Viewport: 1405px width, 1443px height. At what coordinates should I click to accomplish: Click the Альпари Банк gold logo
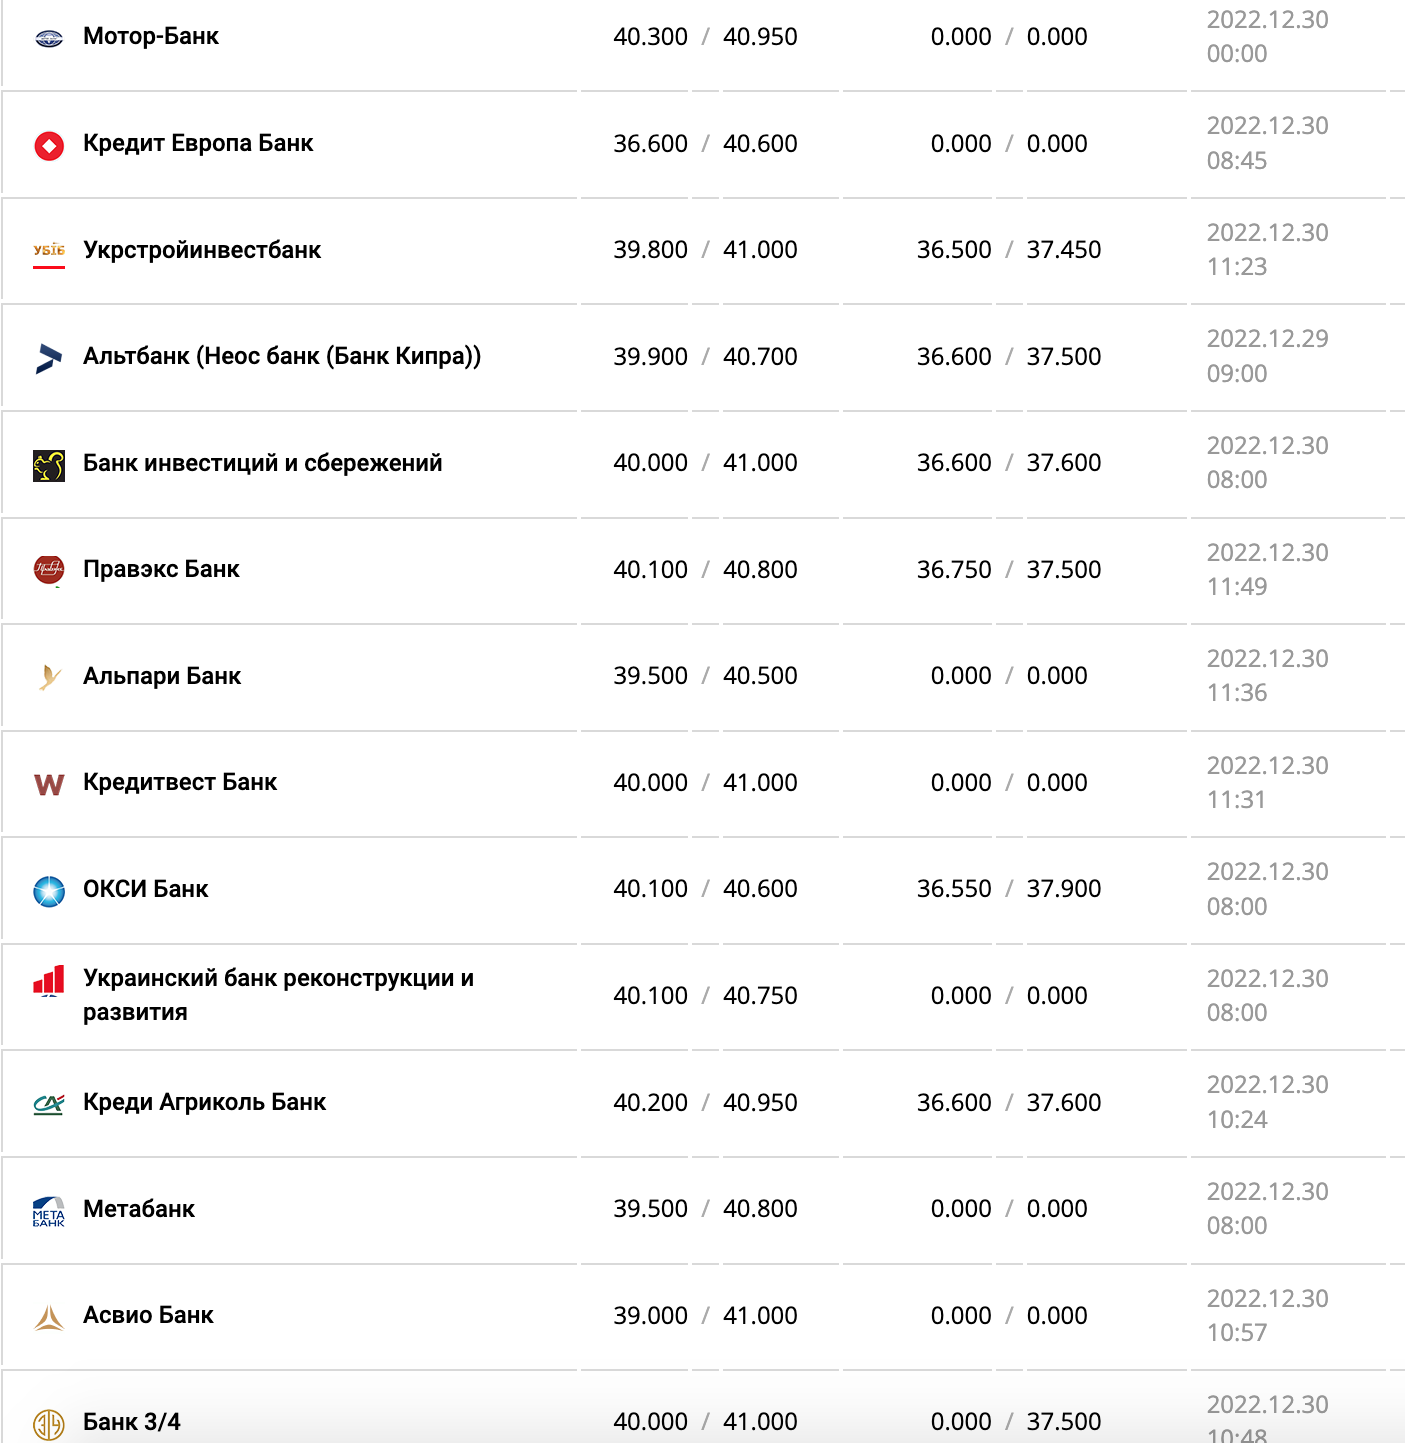pyautogui.click(x=48, y=678)
